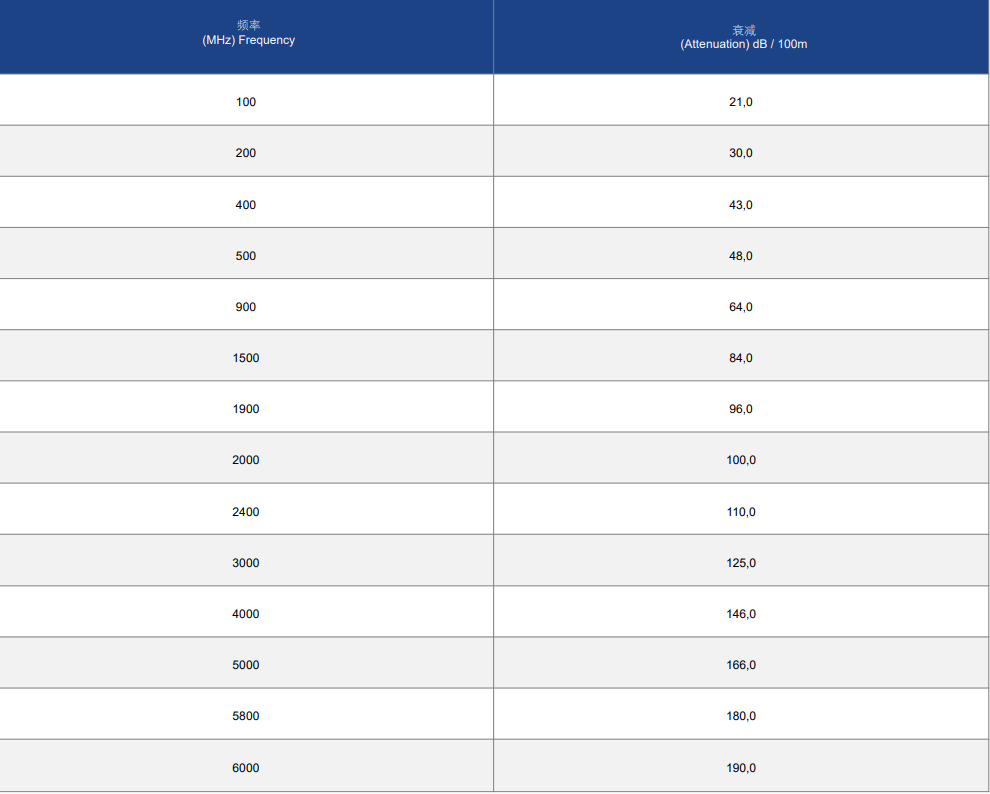Select the 100 MHz frequency cell
The width and height of the screenshot is (990, 794).
click(x=246, y=100)
